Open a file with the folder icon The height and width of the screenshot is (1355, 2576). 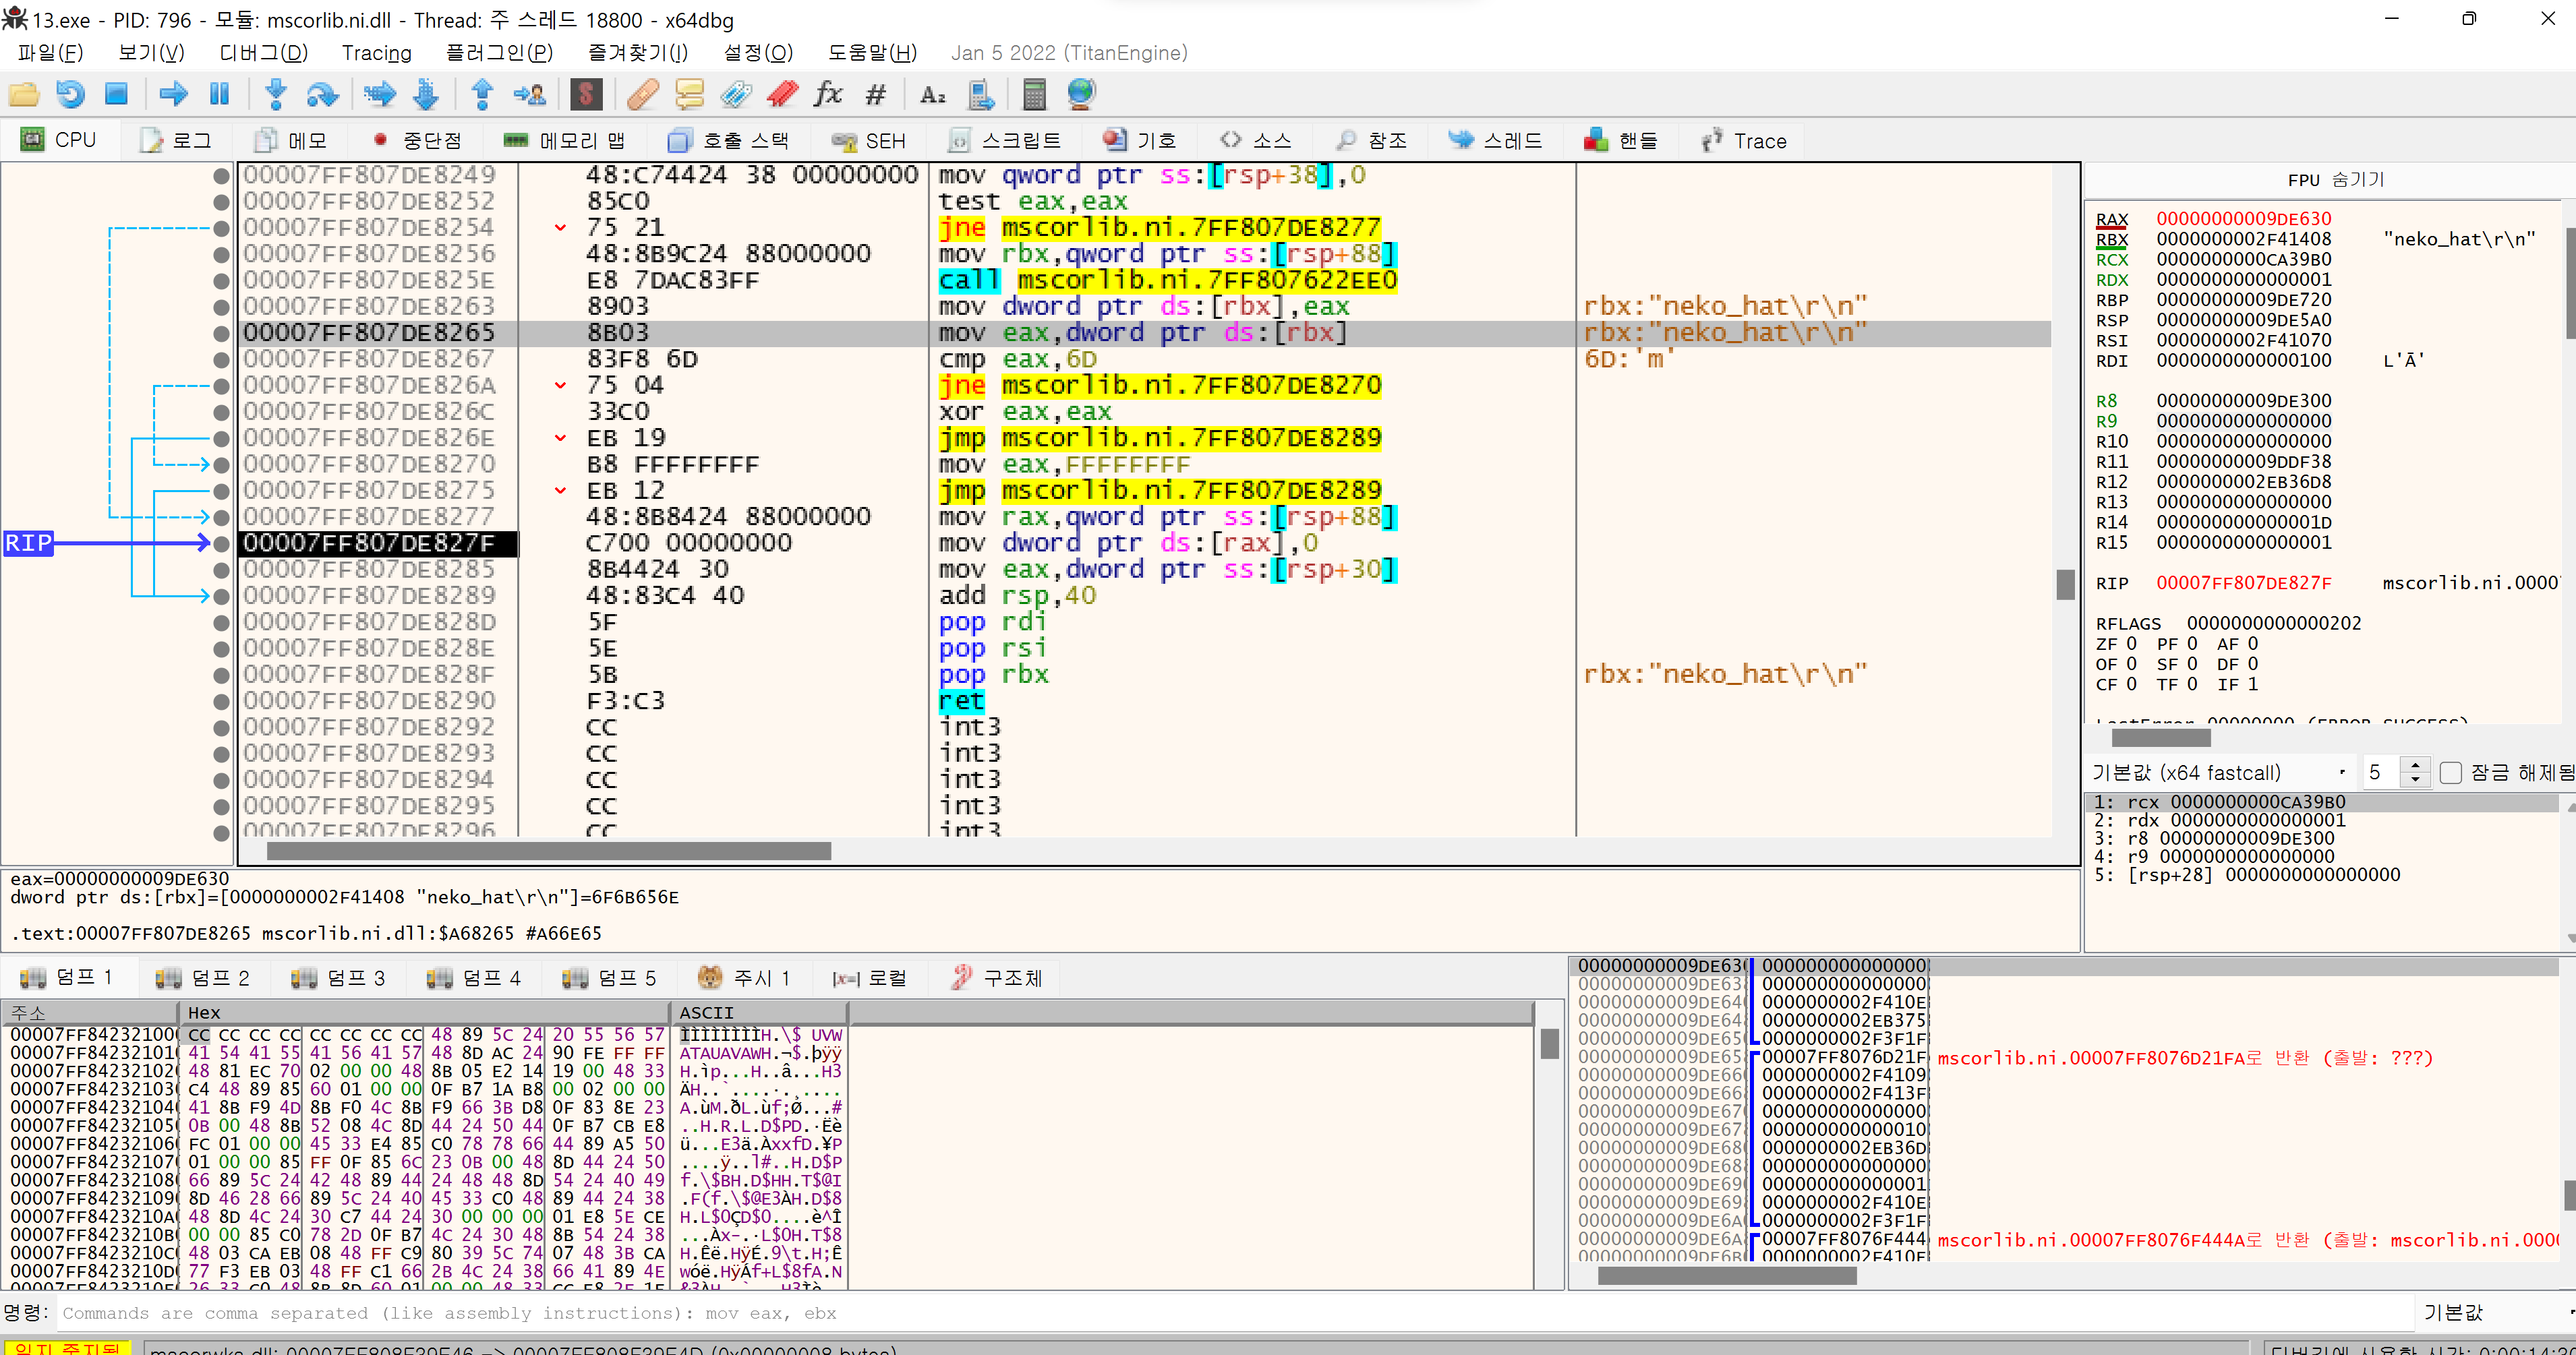24,94
